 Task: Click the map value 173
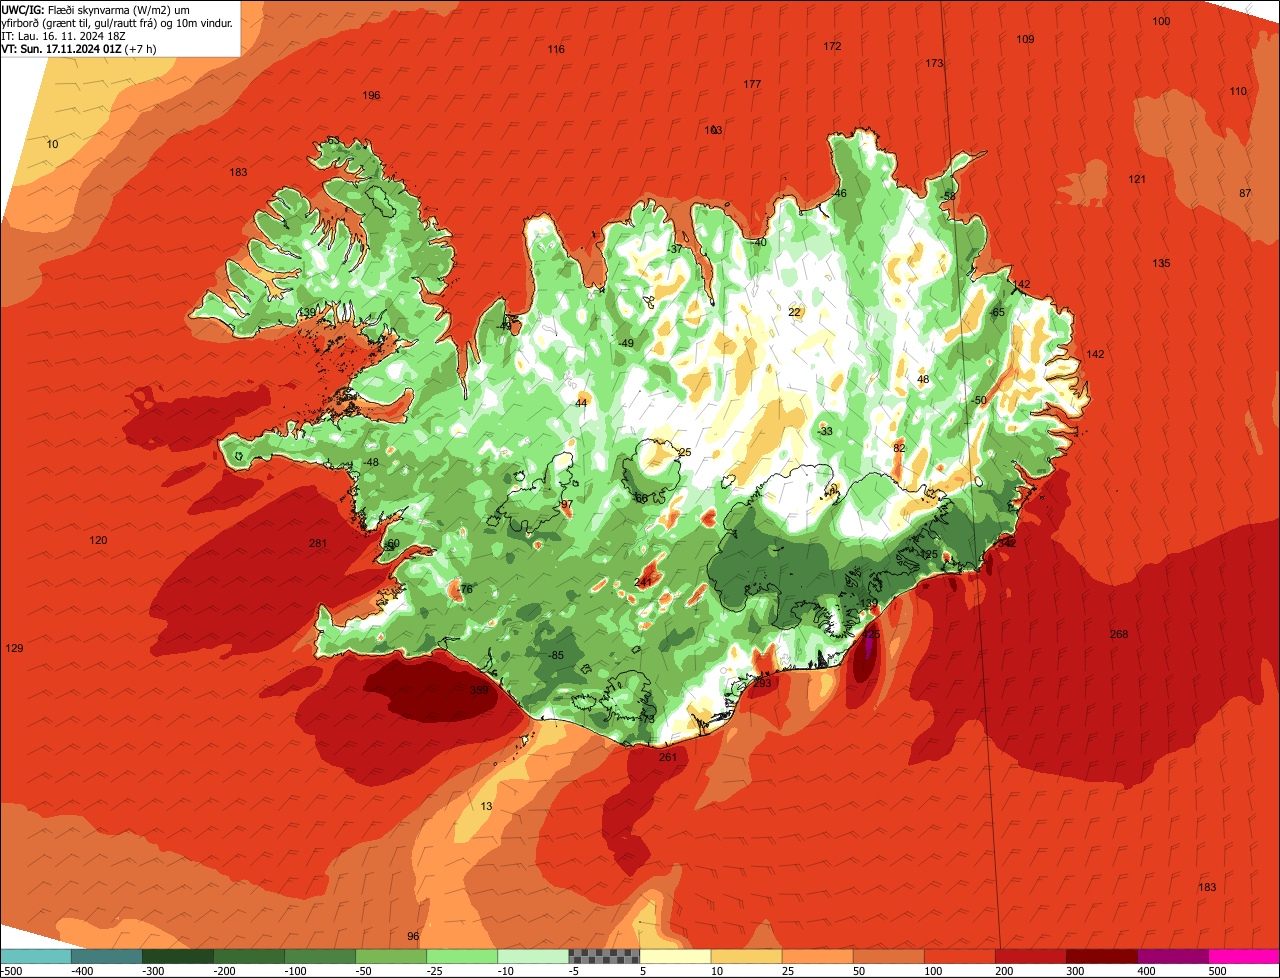point(934,64)
